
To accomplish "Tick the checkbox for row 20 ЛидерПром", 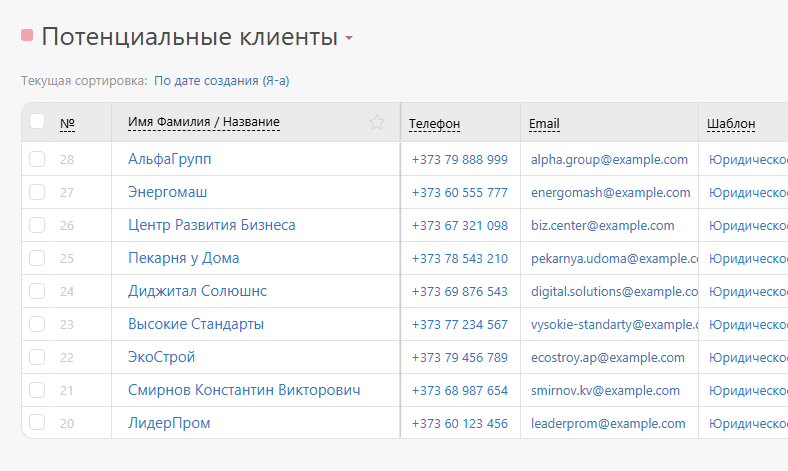I will (x=37, y=423).
